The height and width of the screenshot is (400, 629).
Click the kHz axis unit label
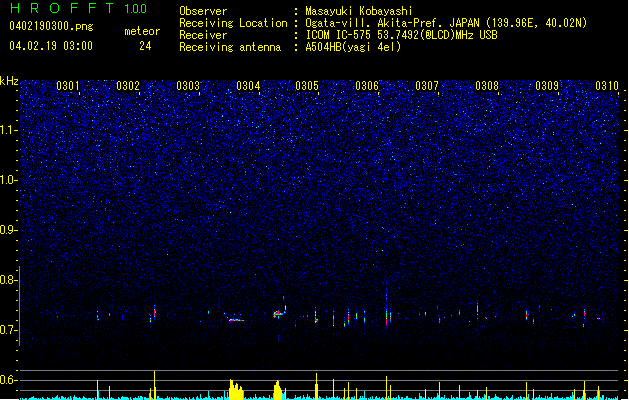[x=9, y=81]
